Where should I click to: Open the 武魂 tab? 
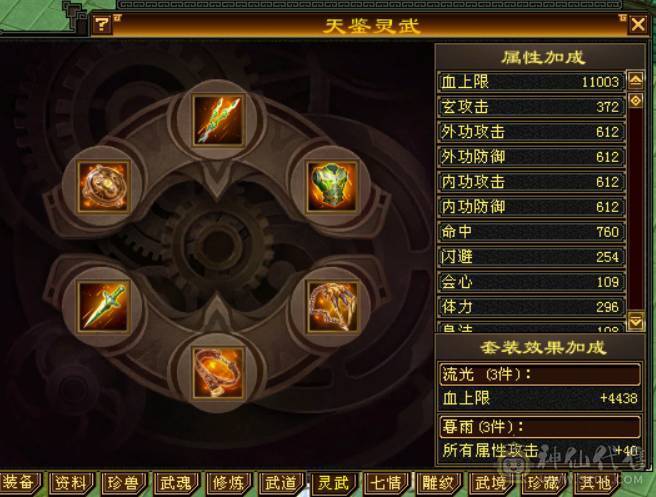point(176,483)
